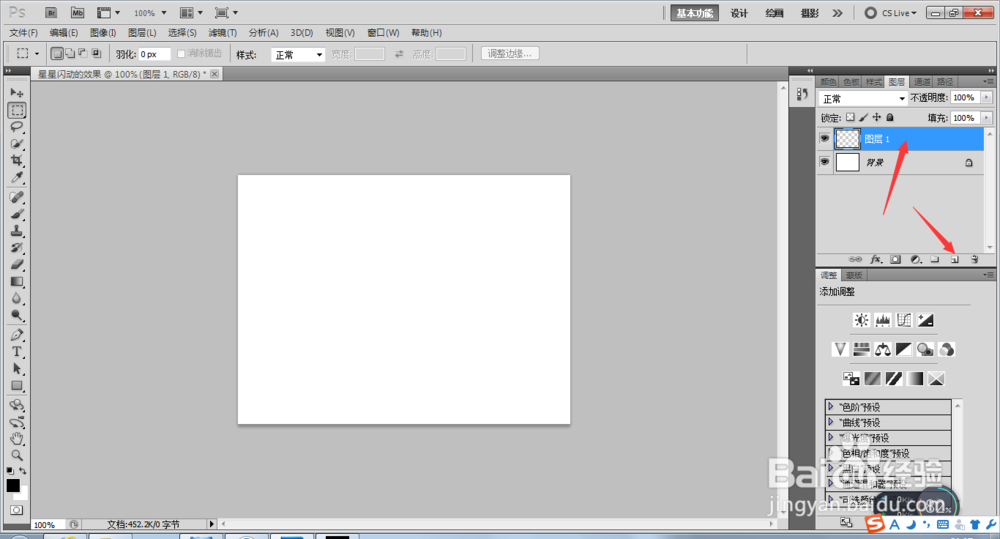Select the 3D Object Rotate tool

click(17, 405)
